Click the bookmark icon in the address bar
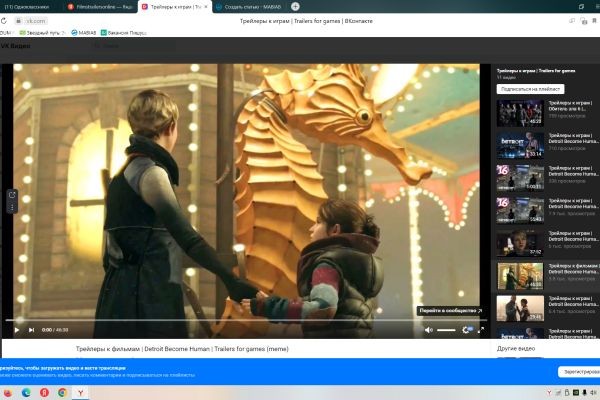The height and width of the screenshot is (400, 600). tap(595, 21)
